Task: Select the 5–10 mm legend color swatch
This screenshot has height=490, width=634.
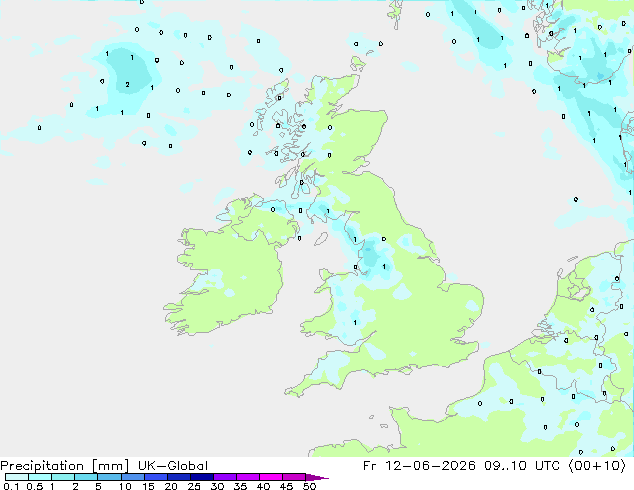Action: (110, 477)
